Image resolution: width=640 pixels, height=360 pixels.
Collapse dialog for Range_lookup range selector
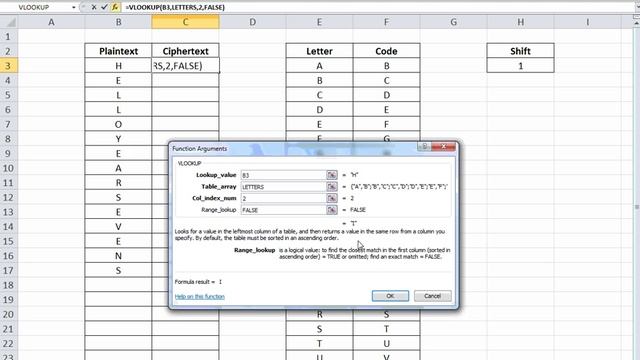tap(332, 210)
